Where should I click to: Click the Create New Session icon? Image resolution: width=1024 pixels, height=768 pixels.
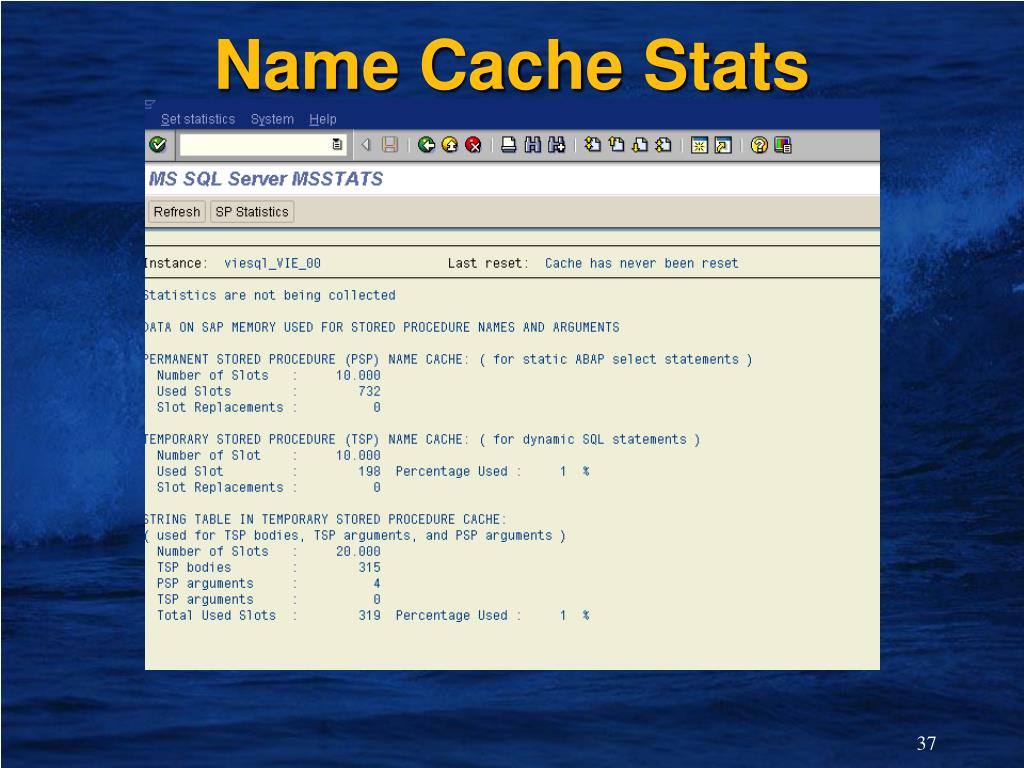coord(699,145)
